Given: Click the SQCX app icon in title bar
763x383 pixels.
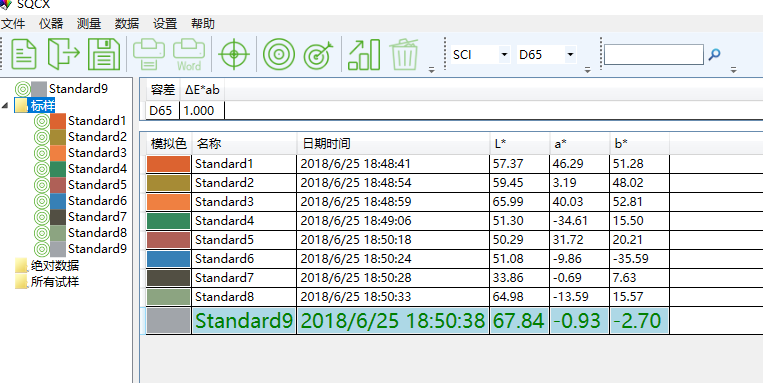Looking at the screenshot, I should (x=5, y=4).
